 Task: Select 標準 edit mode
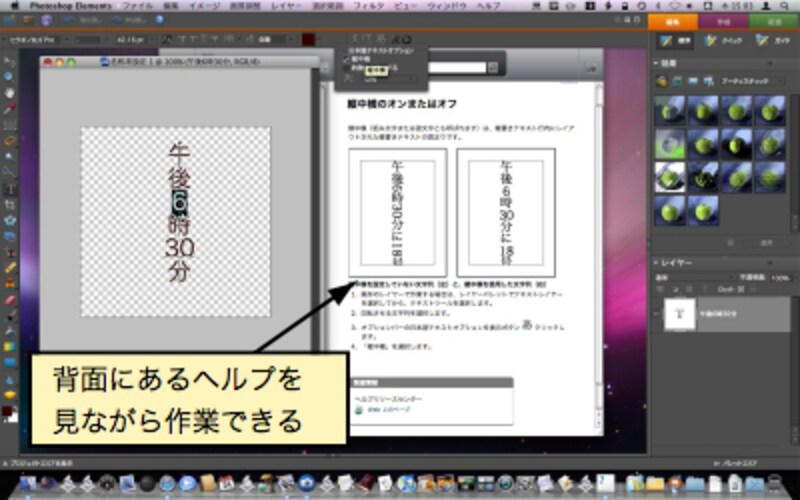pyautogui.click(x=674, y=41)
